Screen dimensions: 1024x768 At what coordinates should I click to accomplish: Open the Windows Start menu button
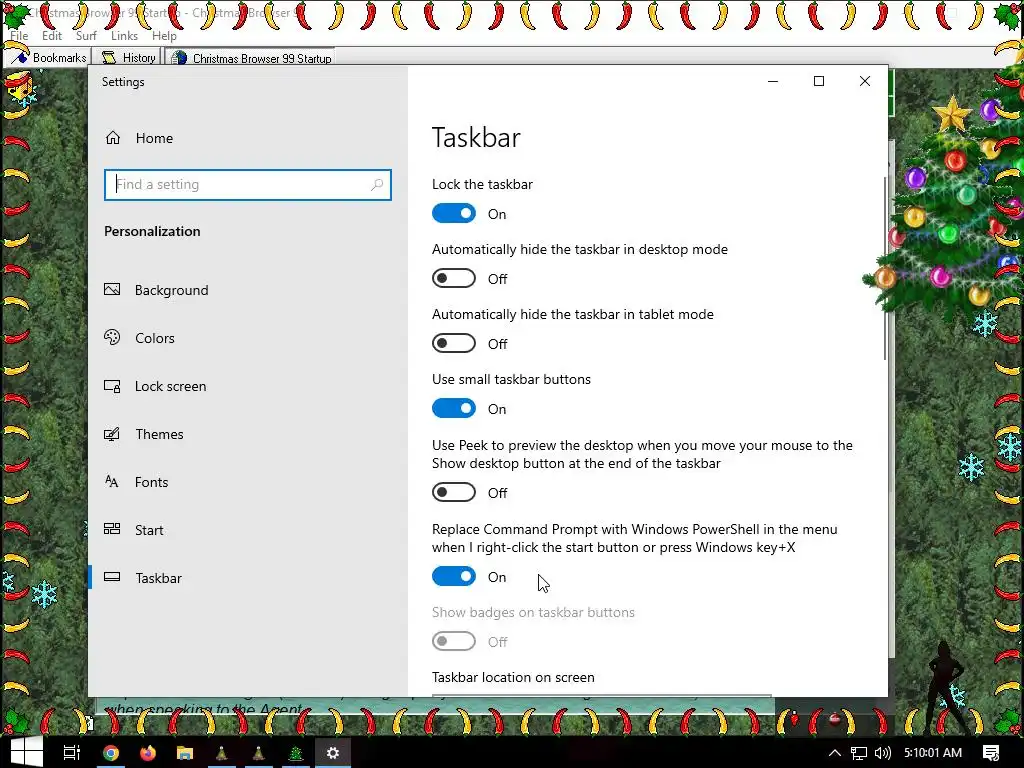(26, 752)
